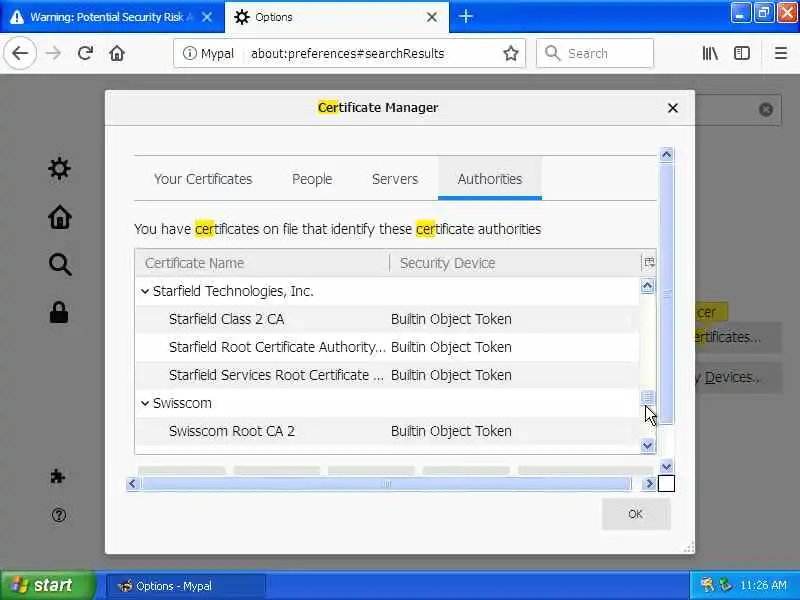Click the certificate list scroll down arrow
800x600 pixels.
point(647,446)
